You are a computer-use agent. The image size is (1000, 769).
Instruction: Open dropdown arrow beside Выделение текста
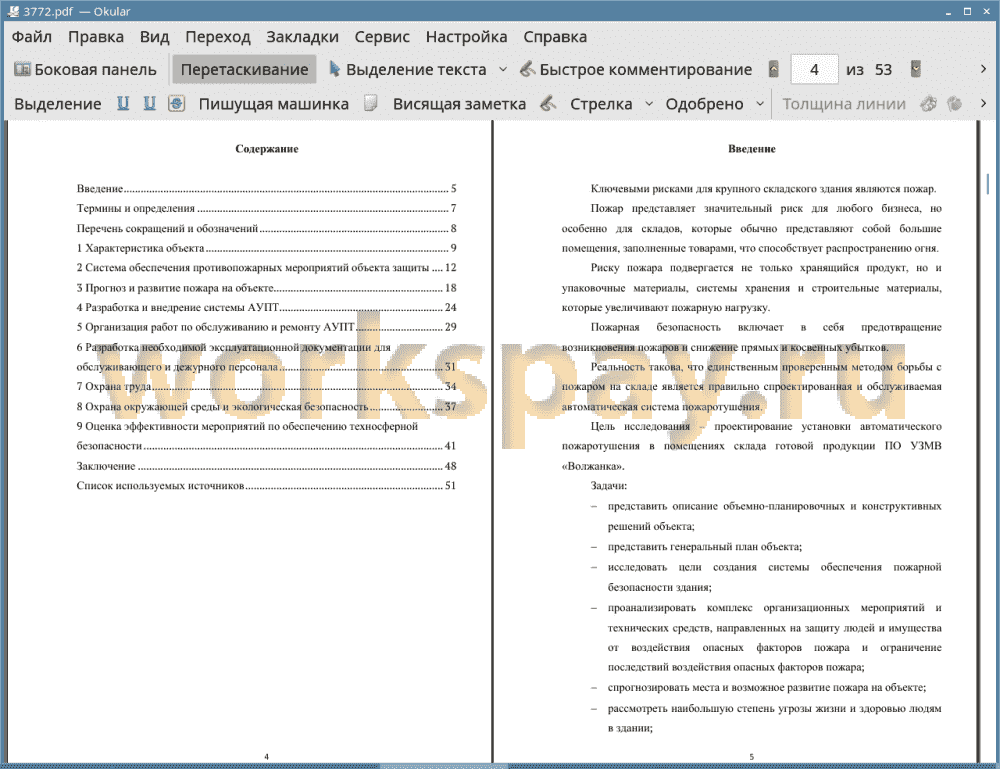(x=503, y=70)
